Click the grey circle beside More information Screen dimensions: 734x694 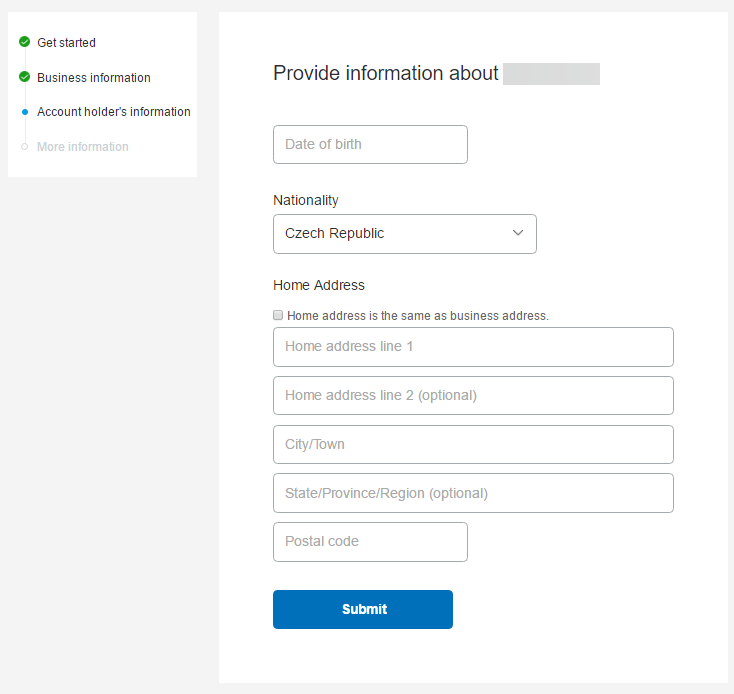click(x=24, y=147)
